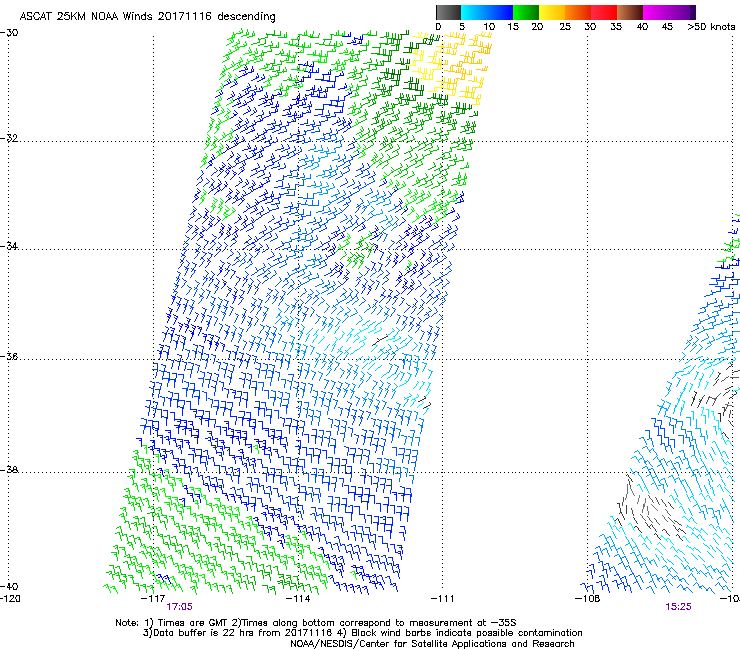
Task: Click the orange 25-30 knots color segment
Action: tap(578, 12)
